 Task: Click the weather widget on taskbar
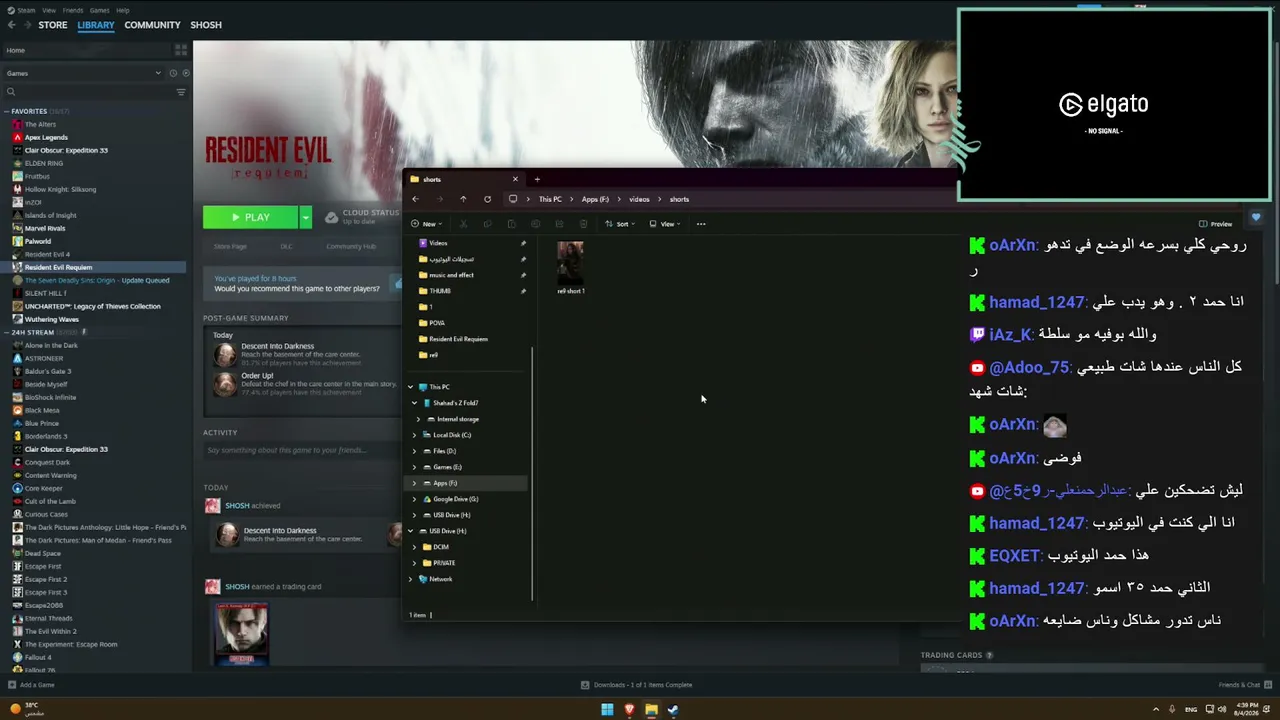pyautogui.click(x=27, y=709)
